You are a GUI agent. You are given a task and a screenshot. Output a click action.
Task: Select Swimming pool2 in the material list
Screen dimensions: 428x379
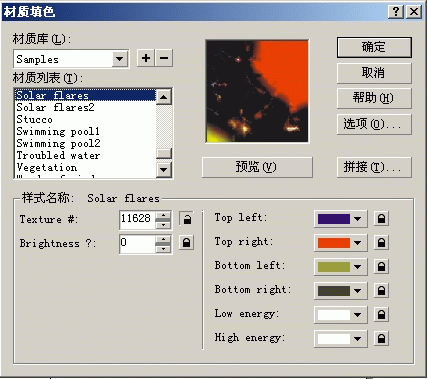(x=85, y=143)
